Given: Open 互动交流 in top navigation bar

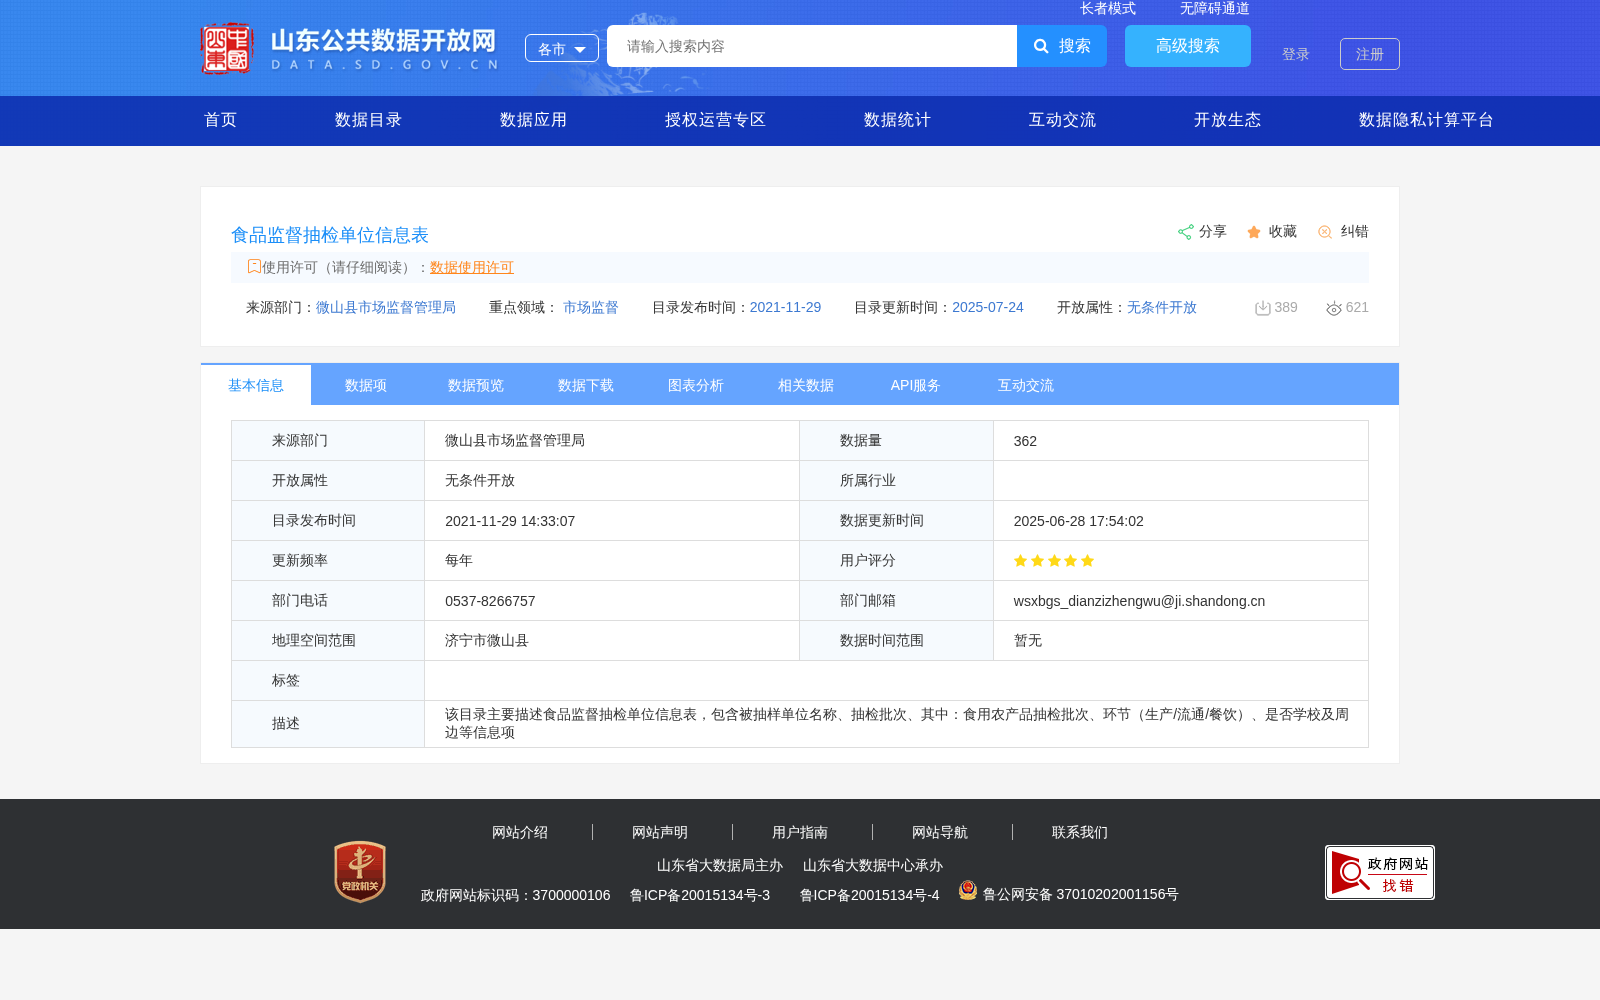Looking at the screenshot, I should coord(1063,120).
